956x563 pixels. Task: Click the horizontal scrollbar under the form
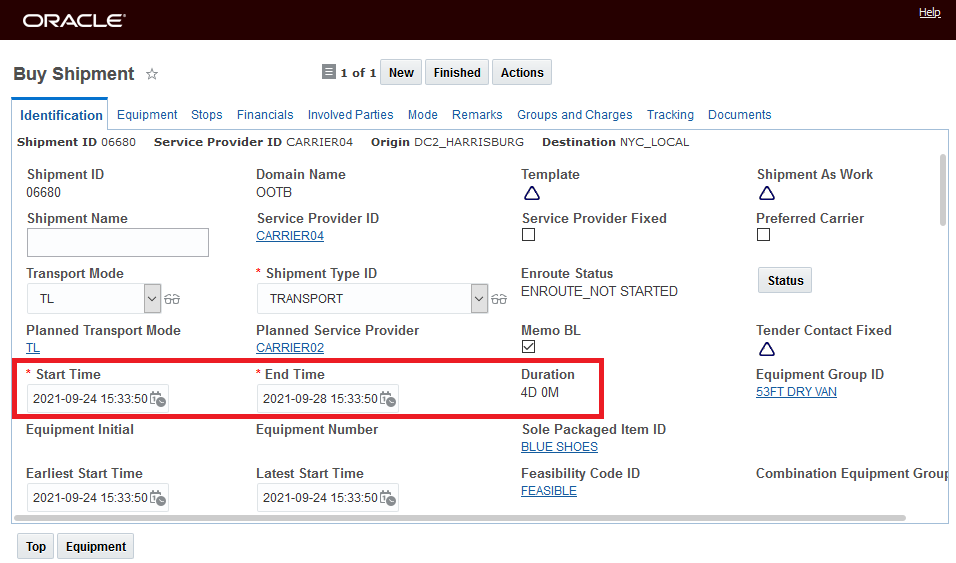[462, 519]
